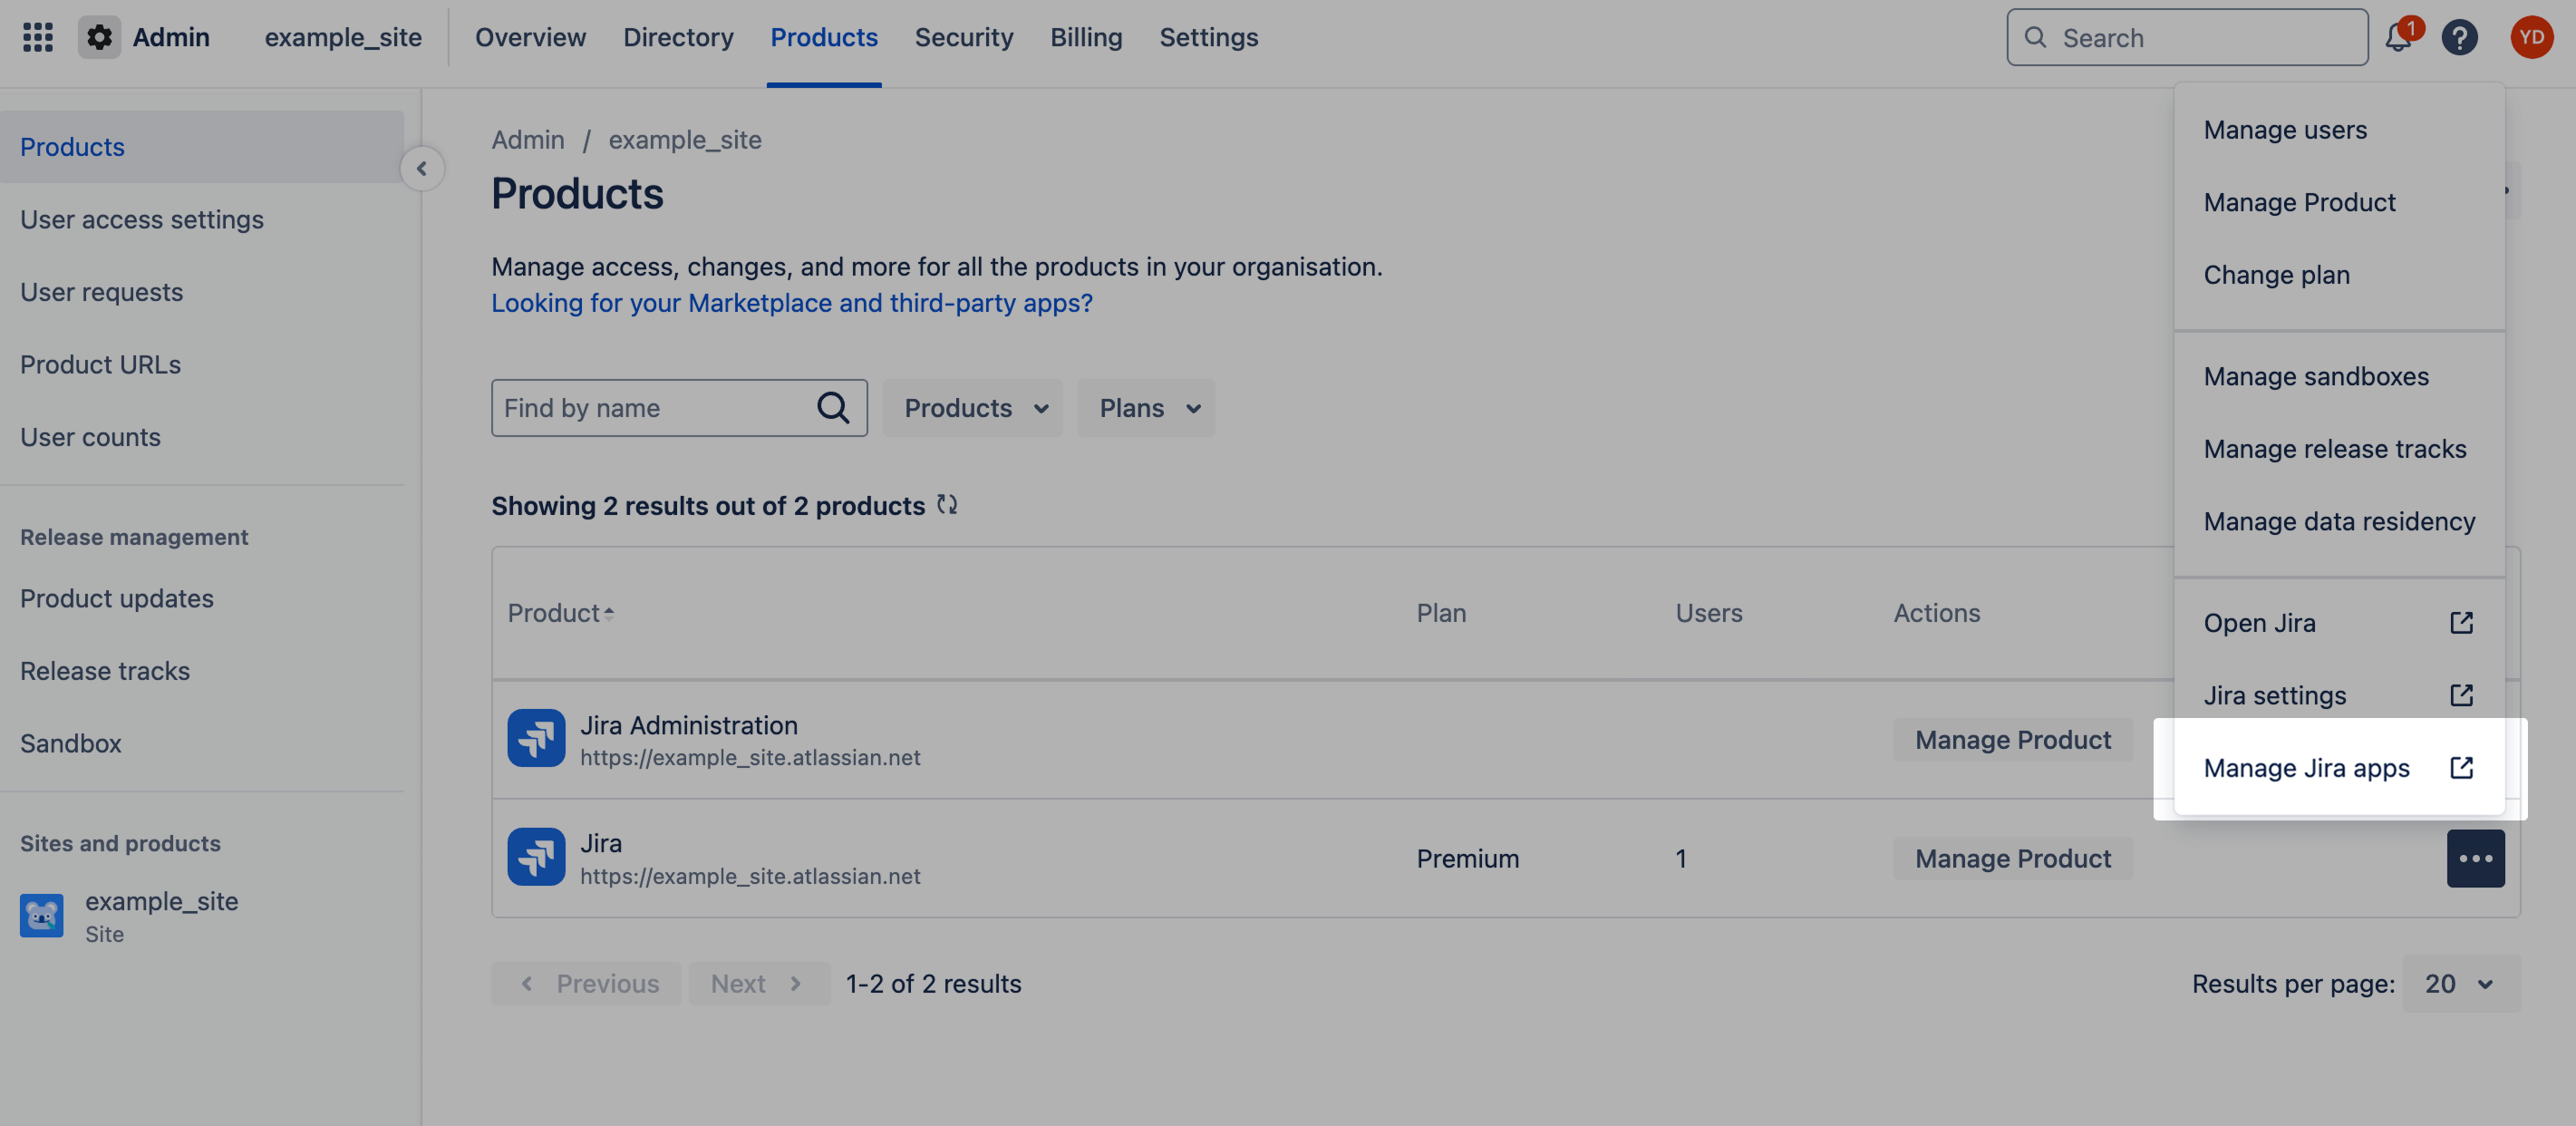Switch to the Settings tab

pos(1209,37)
